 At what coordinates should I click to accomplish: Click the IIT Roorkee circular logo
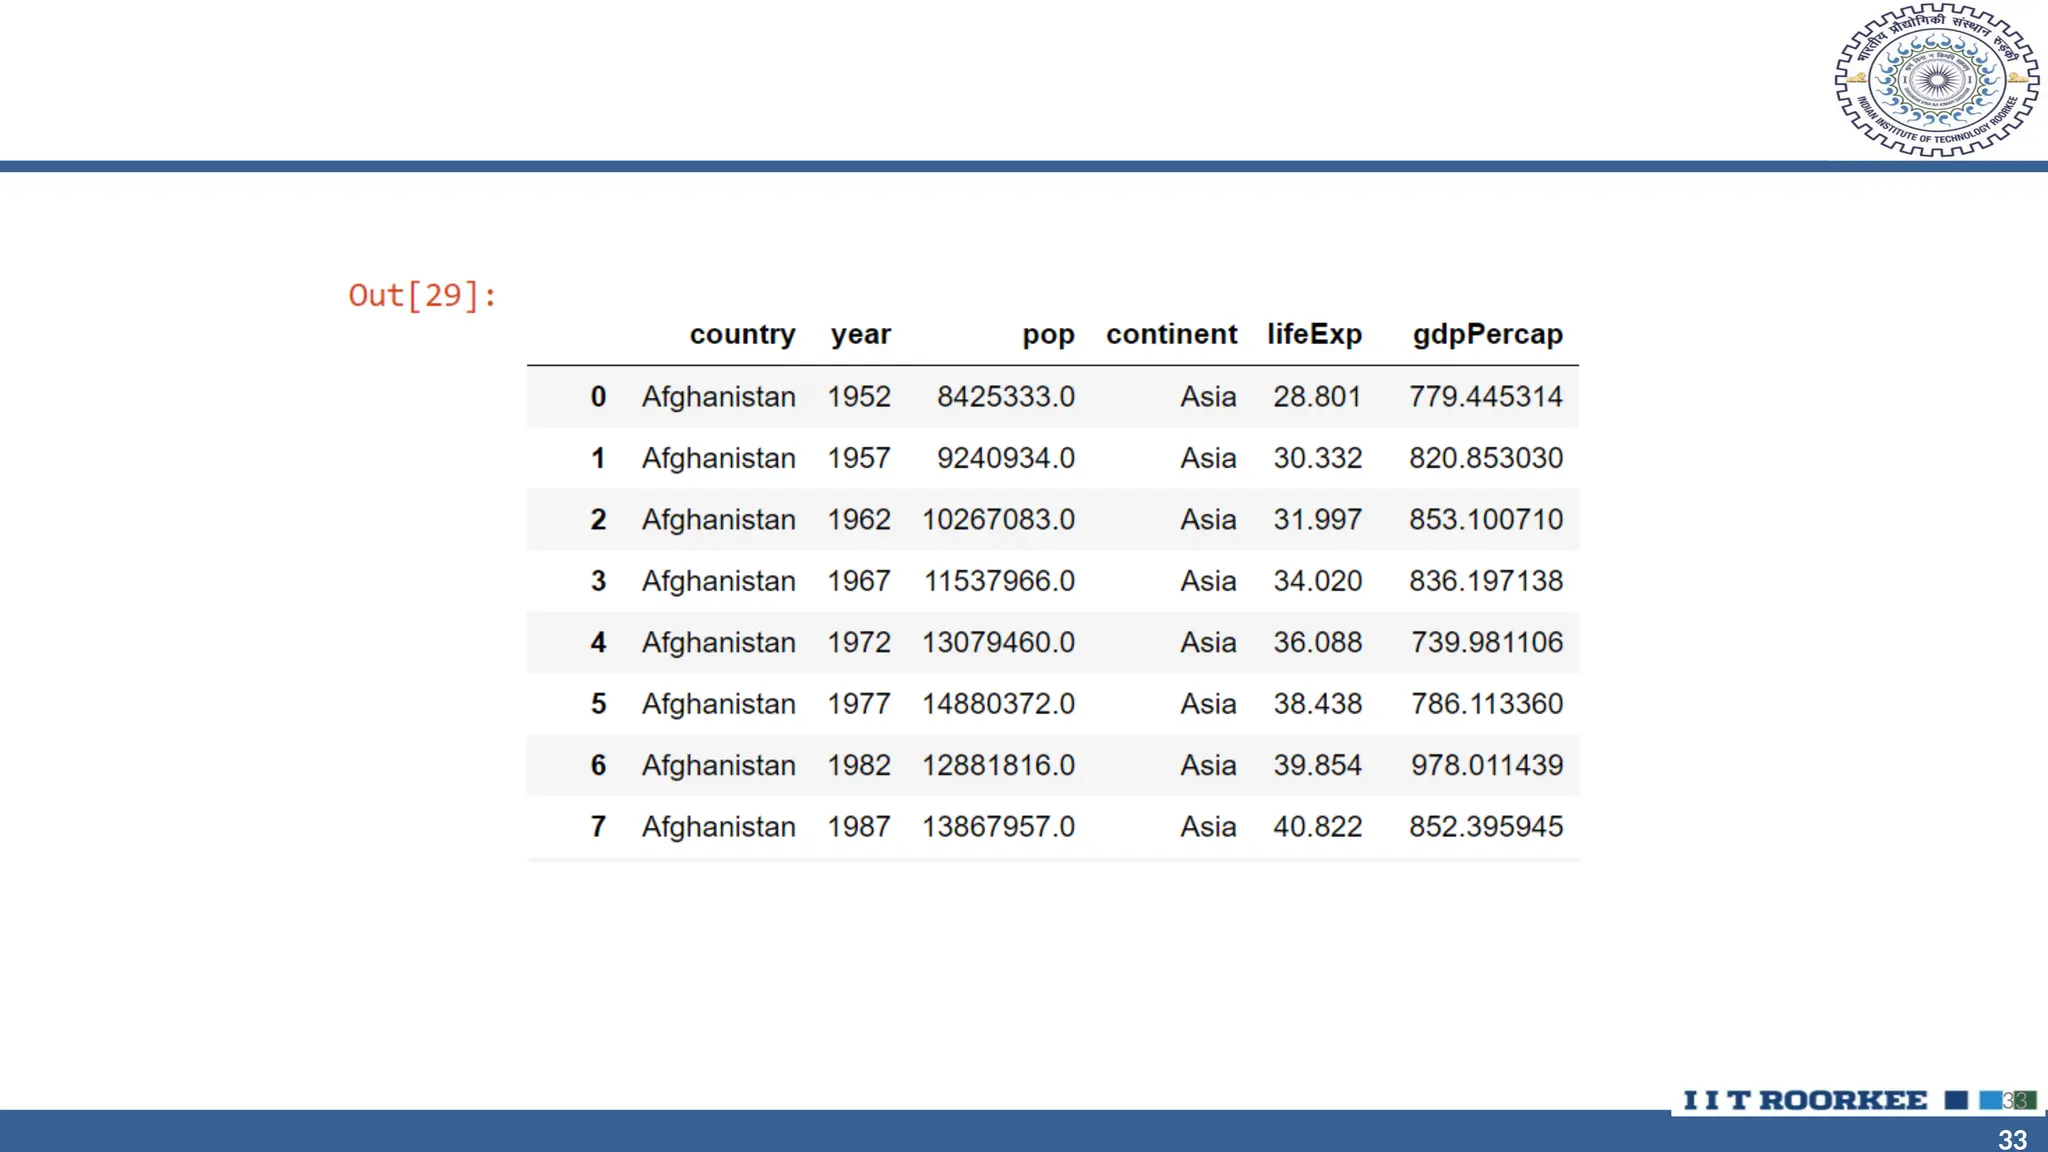pyautogui.click(x=1937, y=80)
